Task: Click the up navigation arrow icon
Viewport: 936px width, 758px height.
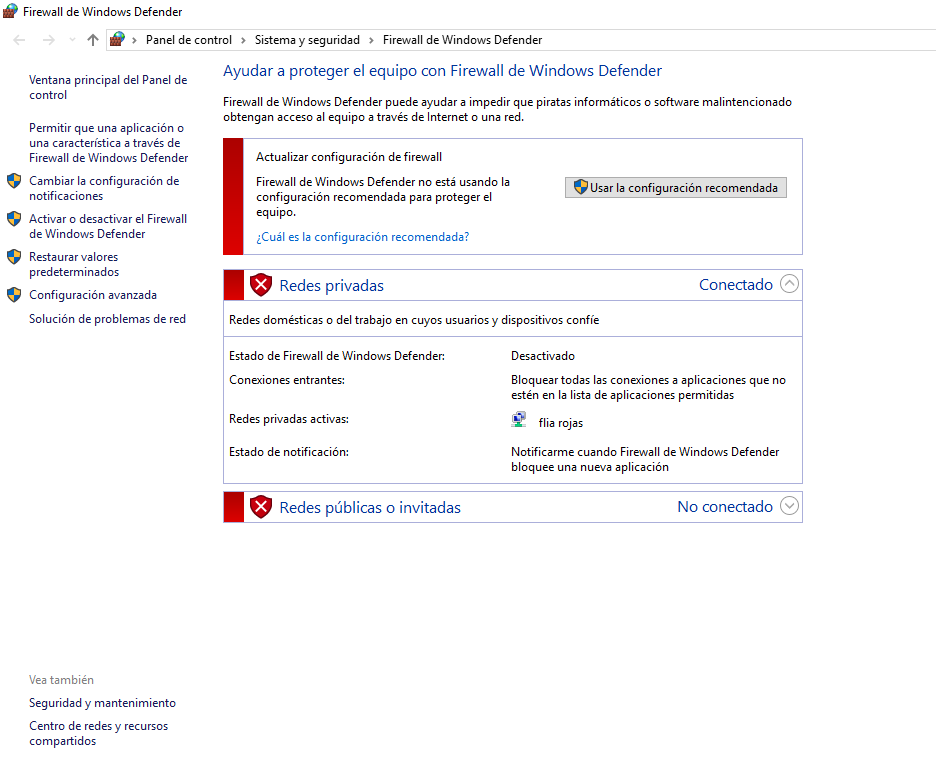Action: [x=92, y=40]
